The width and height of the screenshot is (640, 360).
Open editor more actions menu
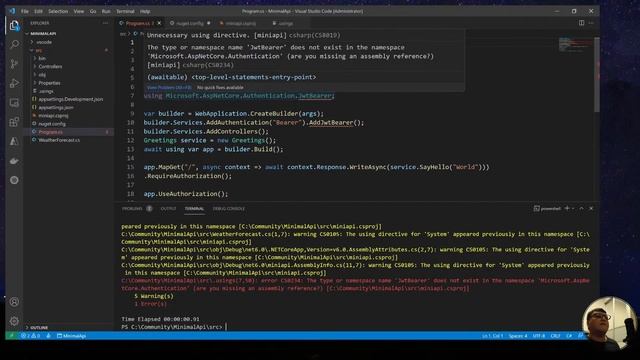[591, 23]
